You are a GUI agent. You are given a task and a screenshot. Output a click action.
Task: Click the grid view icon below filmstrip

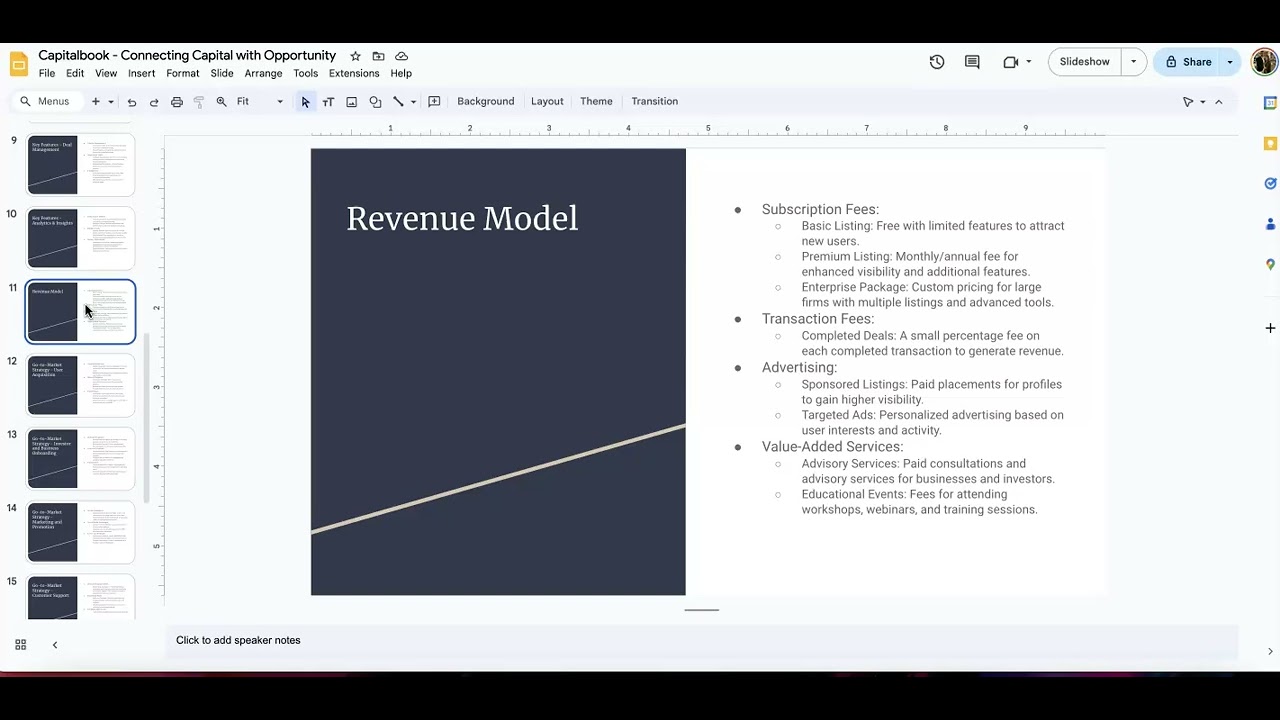[x=20, y=645]
